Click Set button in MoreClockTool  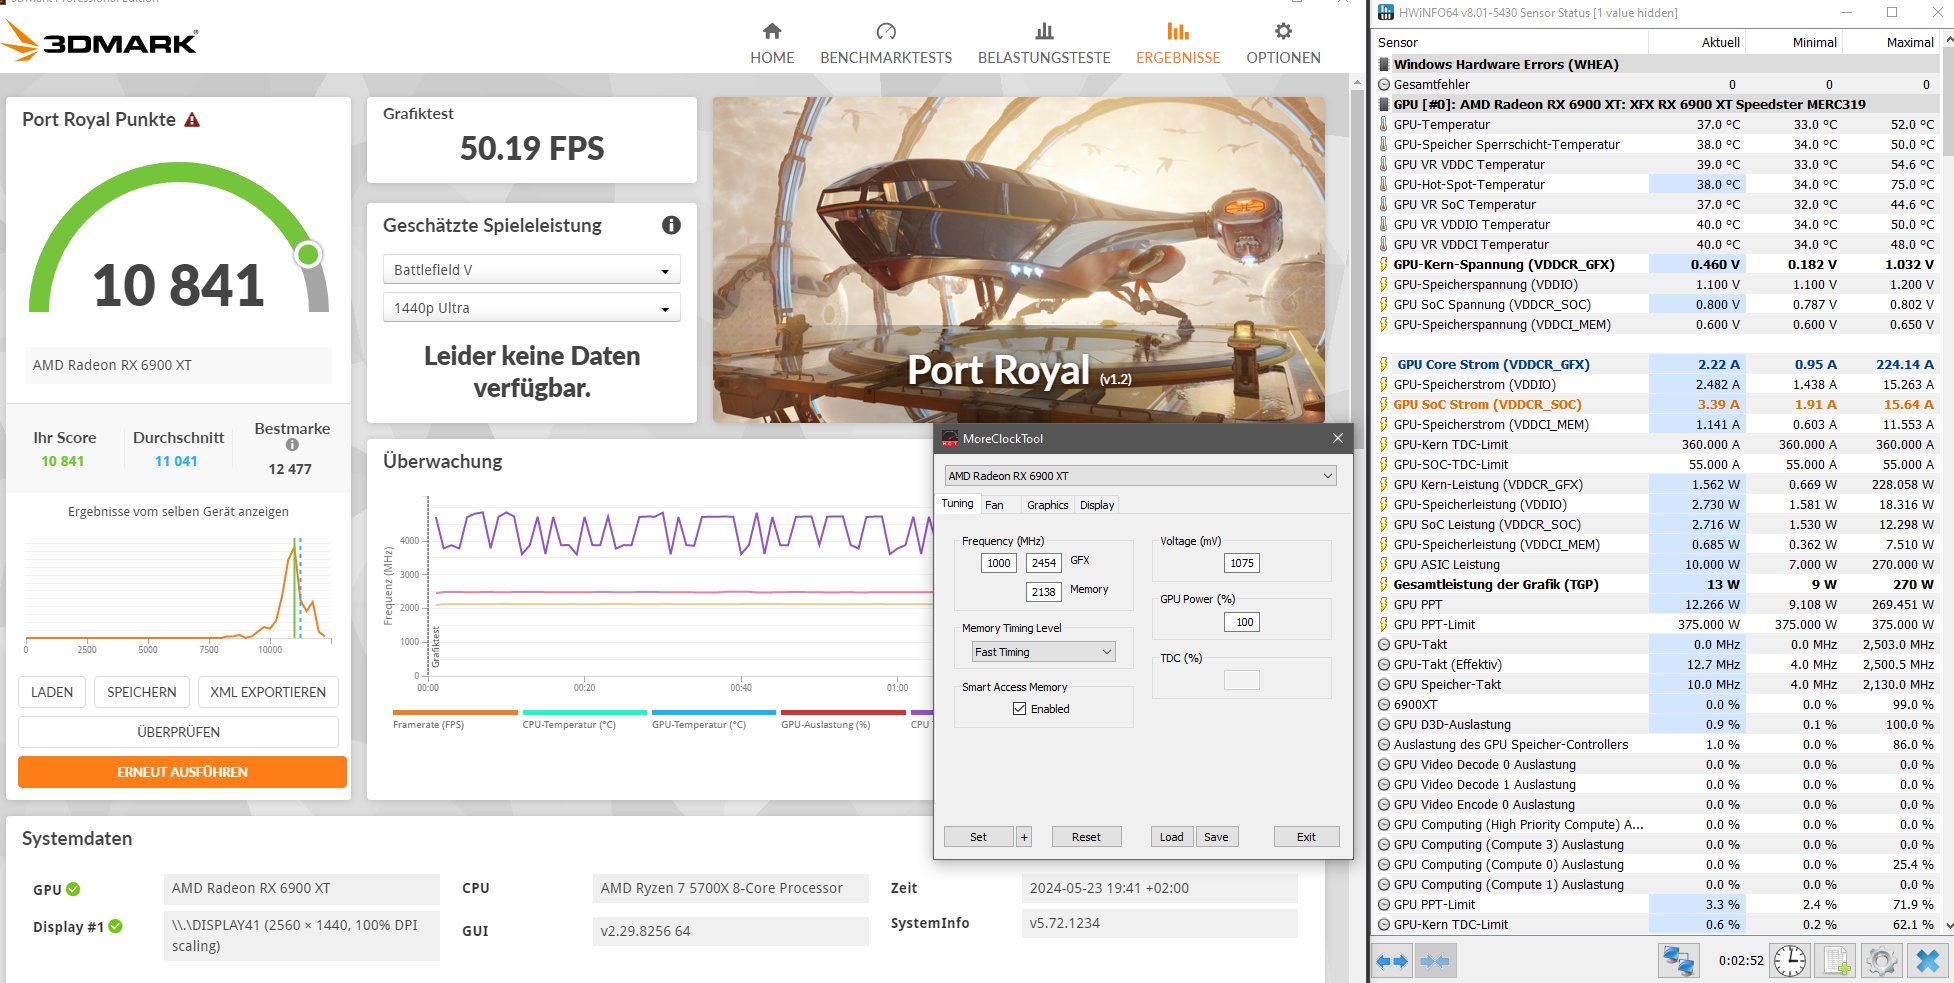pyautogui.click(x=978, y=837)
